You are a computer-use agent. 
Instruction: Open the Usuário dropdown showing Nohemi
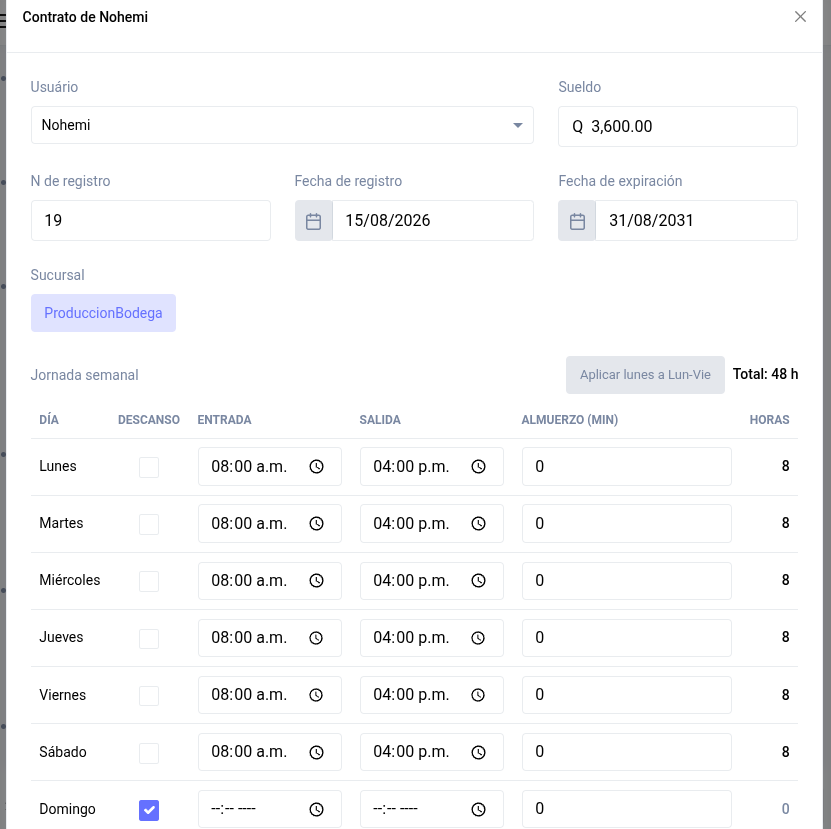pyautogui.click(x=282, y=125)
